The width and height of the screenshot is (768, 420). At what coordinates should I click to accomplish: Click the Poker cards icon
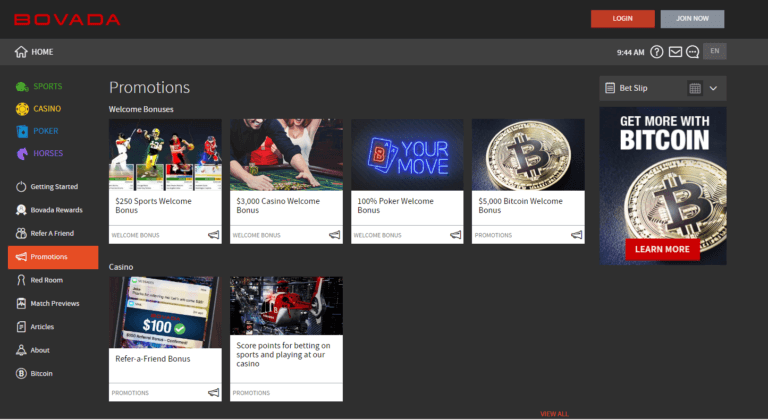tap(22, 131)
